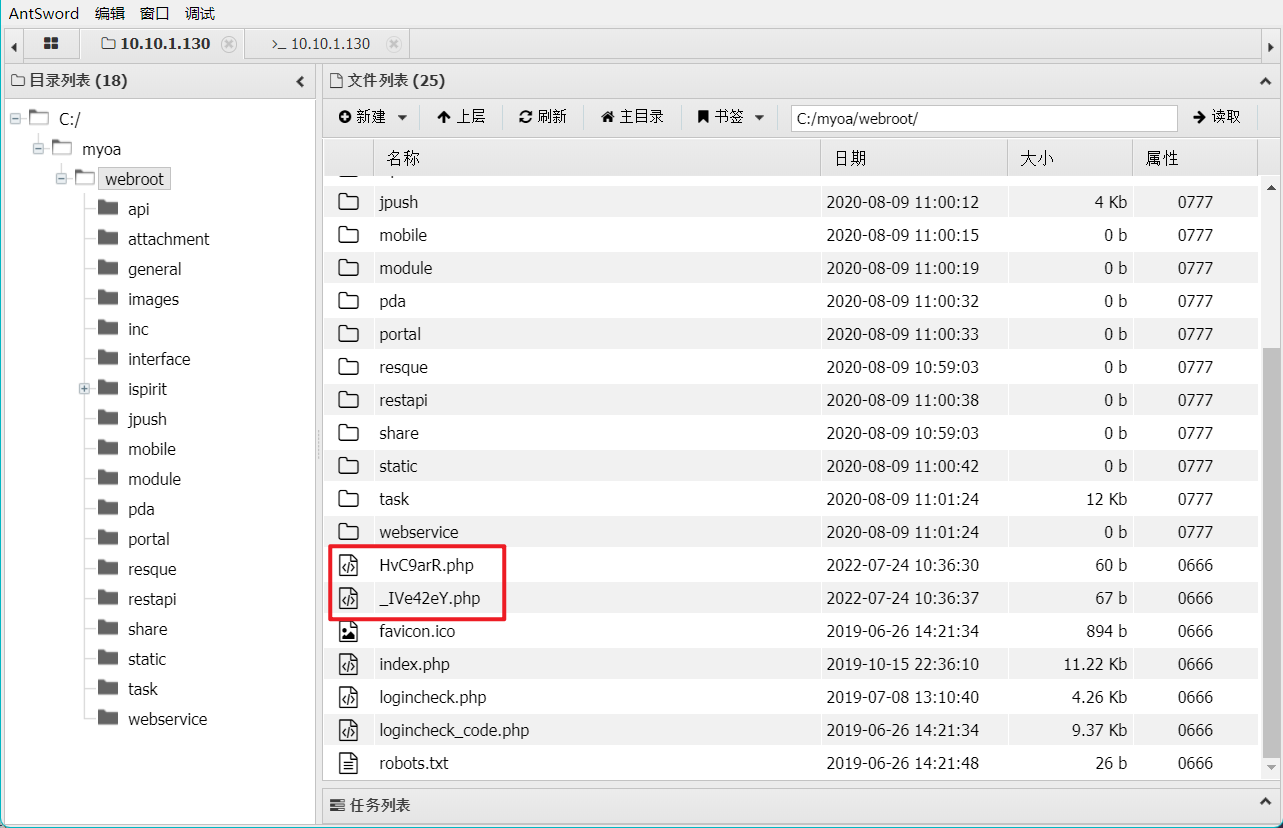Click the logincheck_code.php file icon
The image size is (1283, 828).
(348, 730)
